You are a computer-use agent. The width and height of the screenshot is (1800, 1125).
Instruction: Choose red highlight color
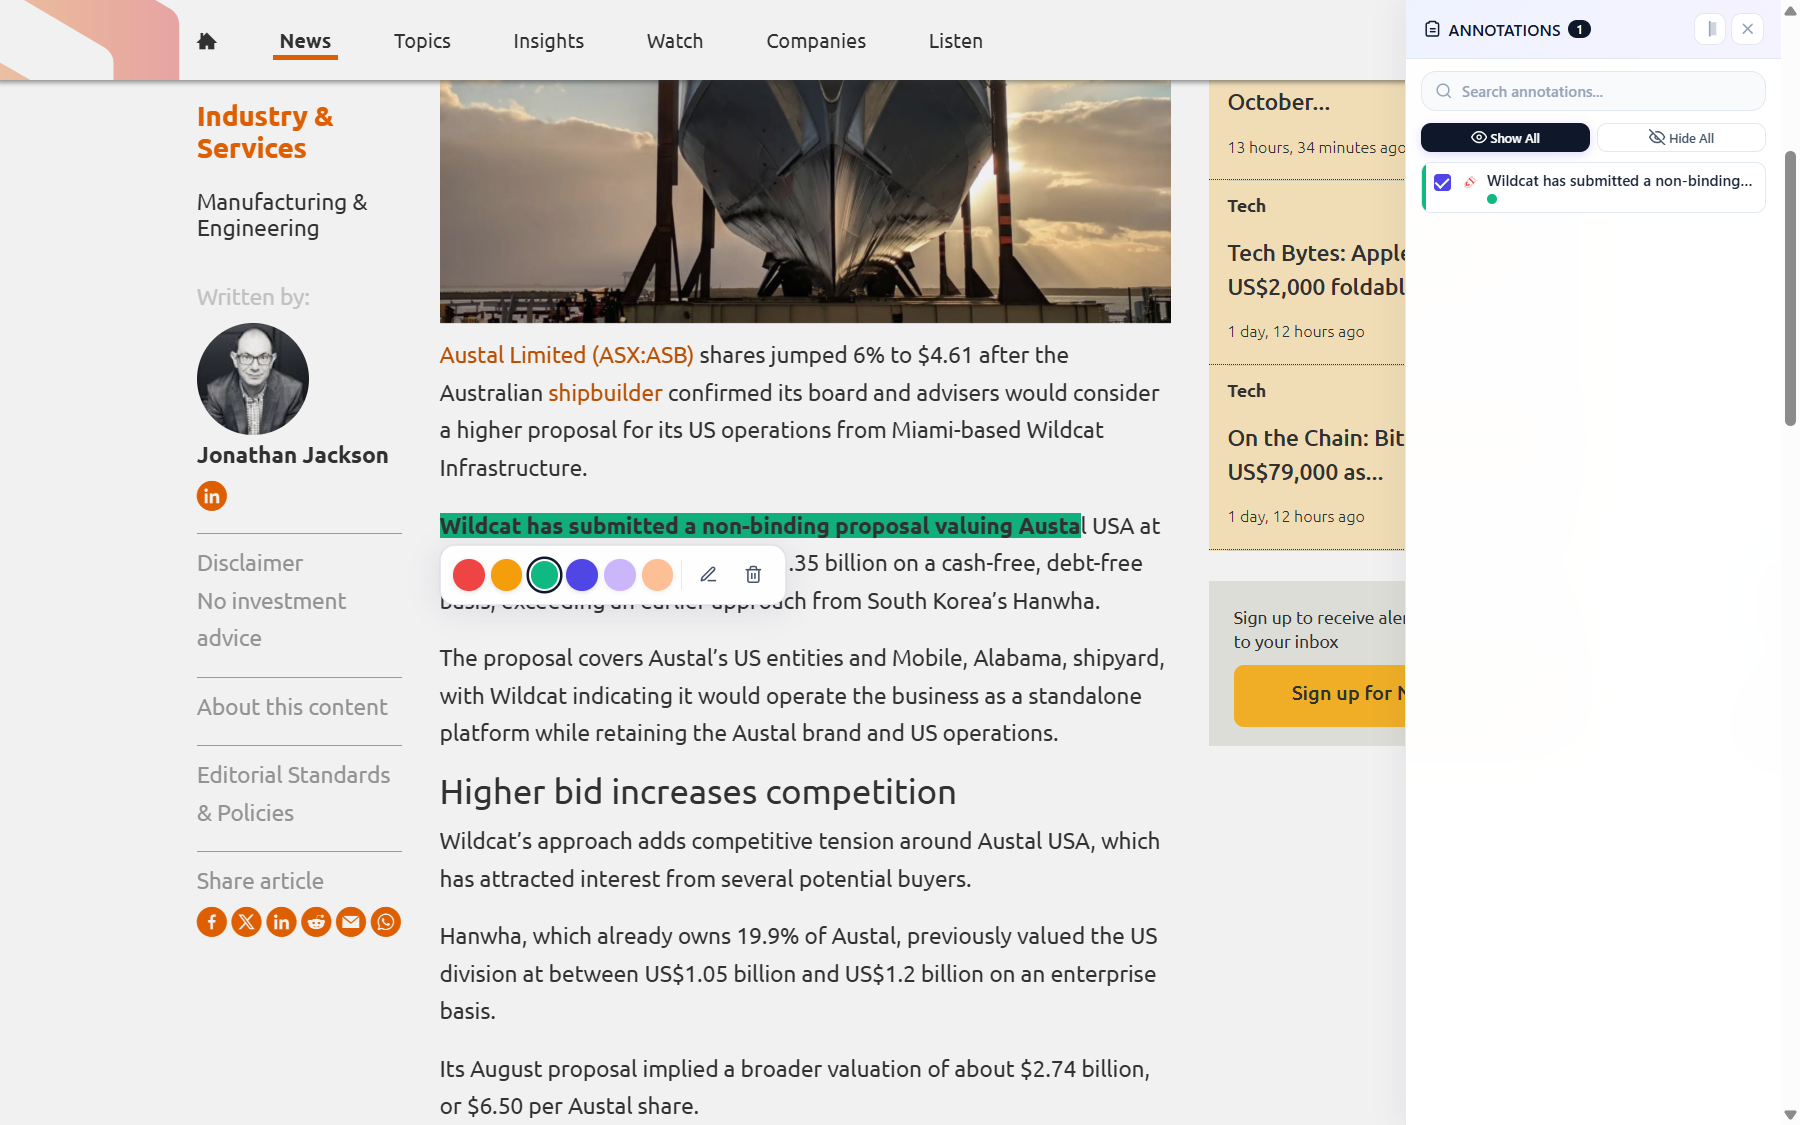coord(469,575)
